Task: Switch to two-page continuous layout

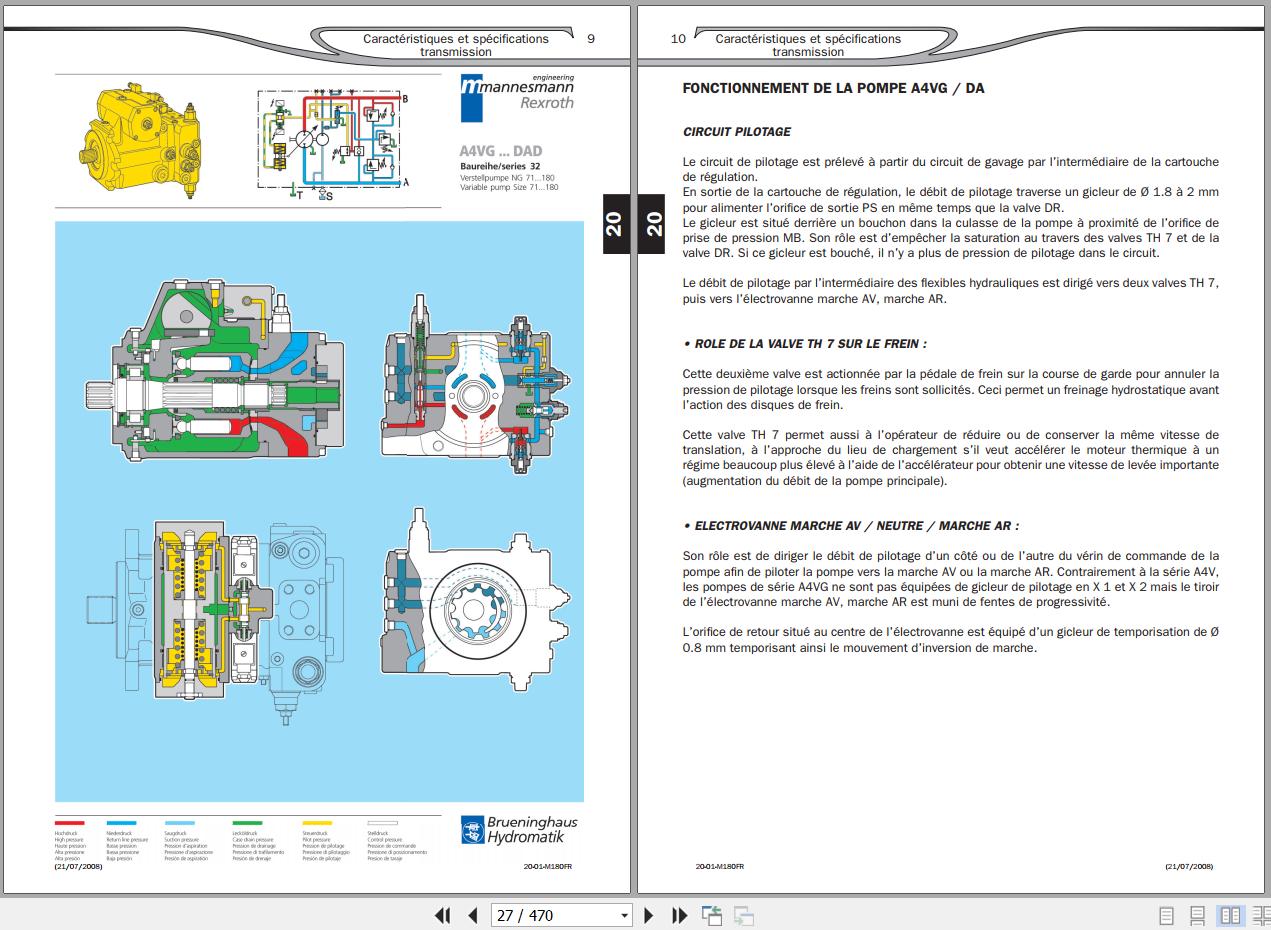Action: click(x=1261, y=915)
